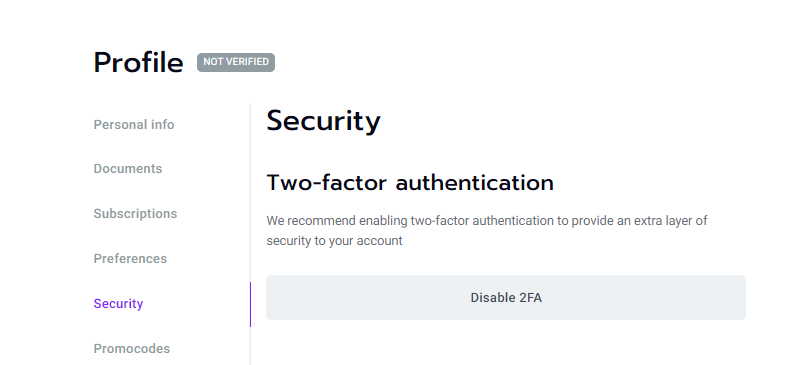The height and width of the screenshot is (365, 798).
Task: Click the 'security to your account' text line
Action: 334,241
